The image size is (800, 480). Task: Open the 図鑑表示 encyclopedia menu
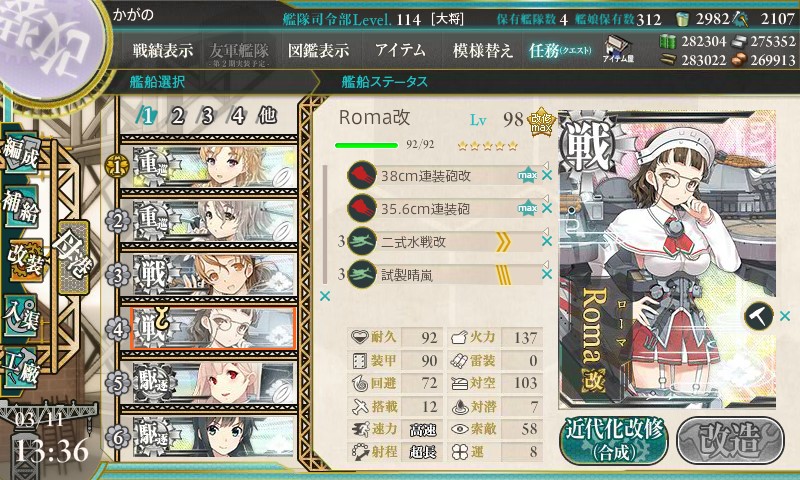(x=318, y=50)
